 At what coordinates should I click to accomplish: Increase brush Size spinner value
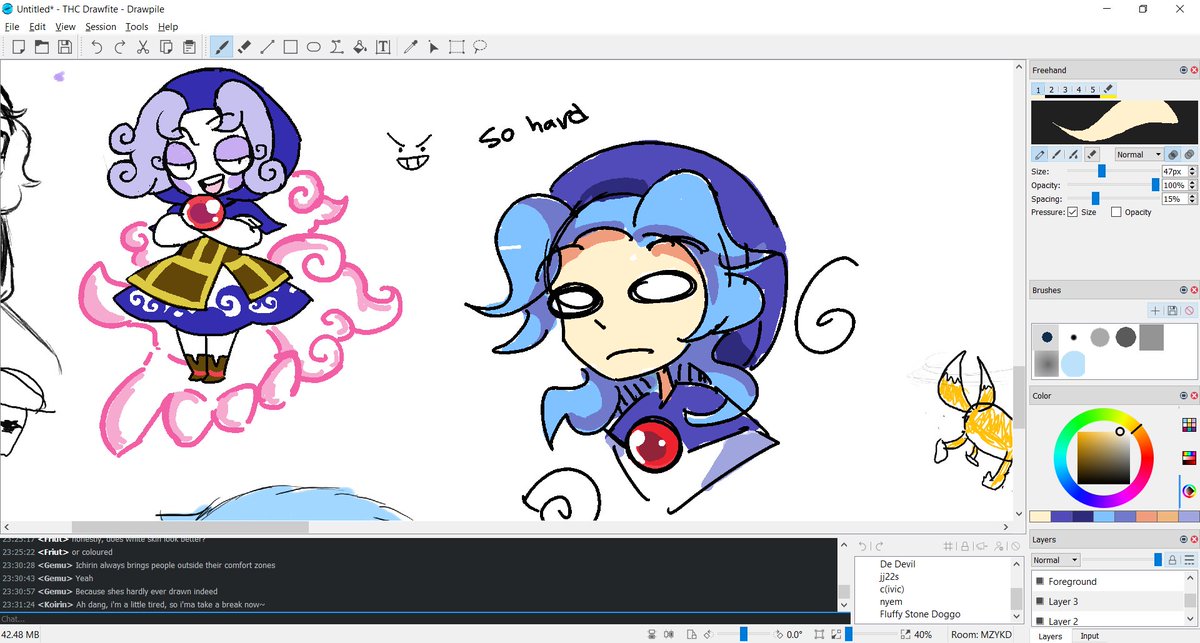[1194, 169]
